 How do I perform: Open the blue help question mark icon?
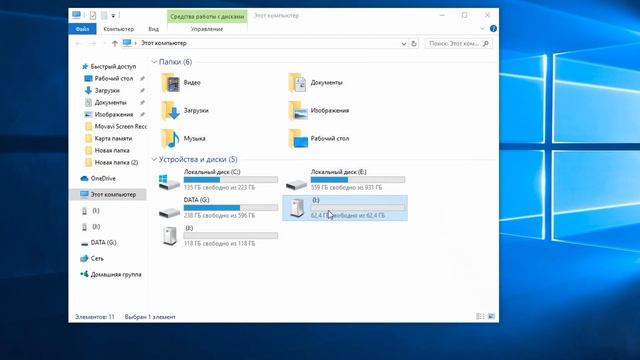coord(493,29)
